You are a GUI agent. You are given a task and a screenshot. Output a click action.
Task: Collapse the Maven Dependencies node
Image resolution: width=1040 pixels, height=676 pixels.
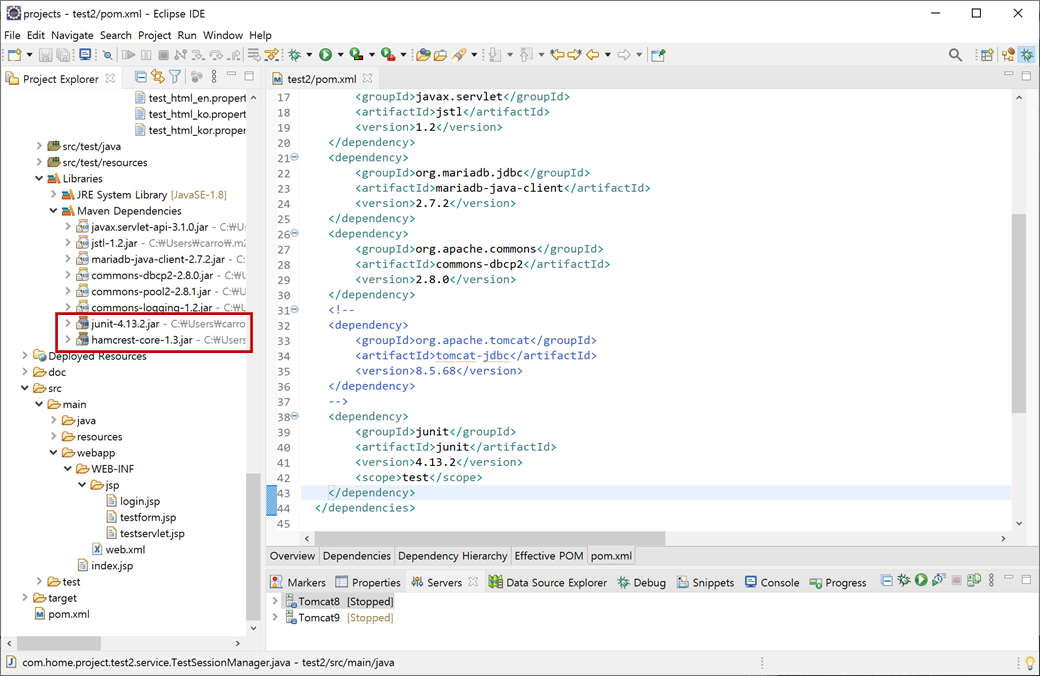(53, 211)
